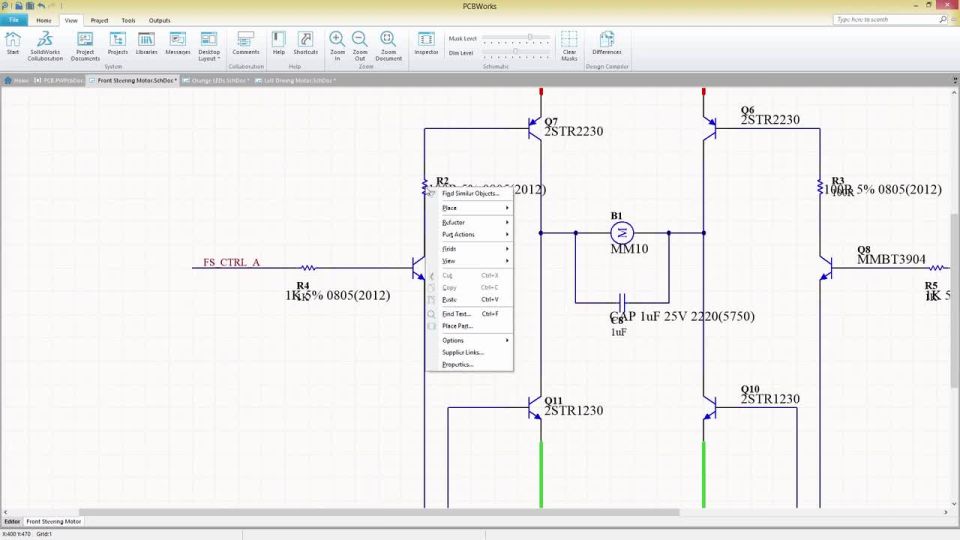Viewport: 960px width, 540px height.
Task: Expand the Place submenu
Action: (x=470, y=208)
